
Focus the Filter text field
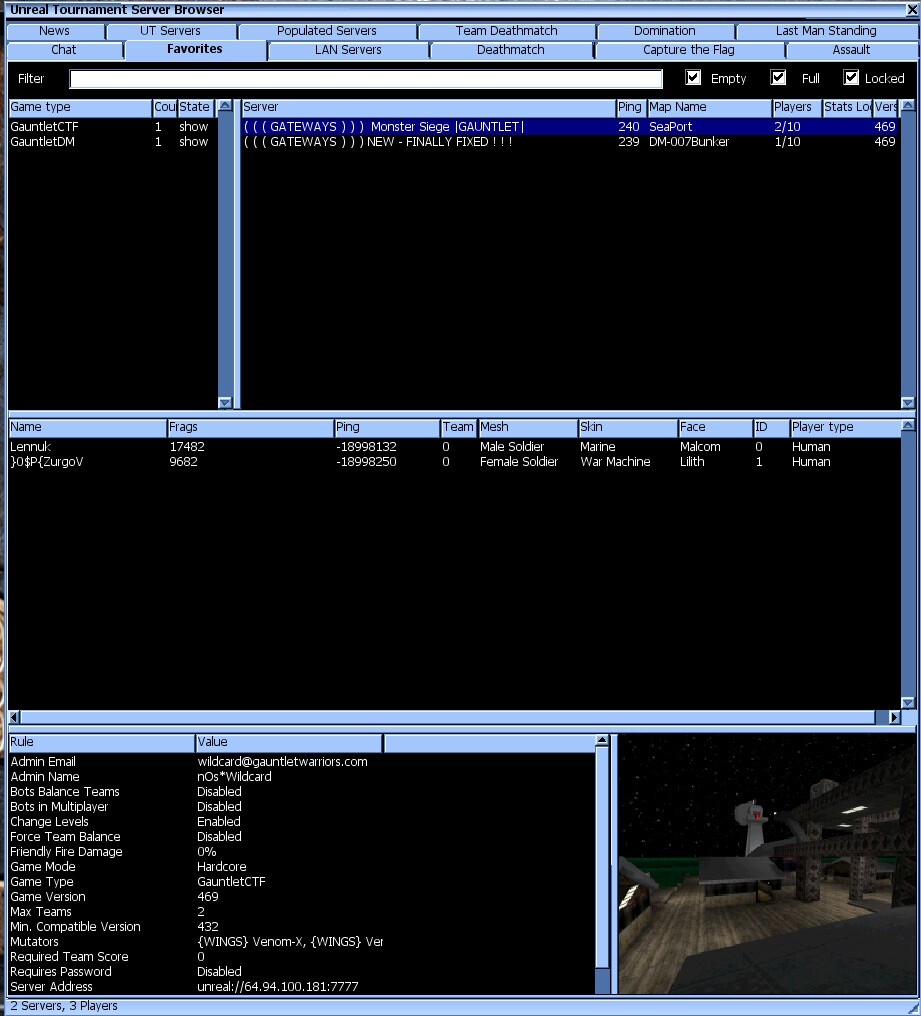[x=366, y=78]
